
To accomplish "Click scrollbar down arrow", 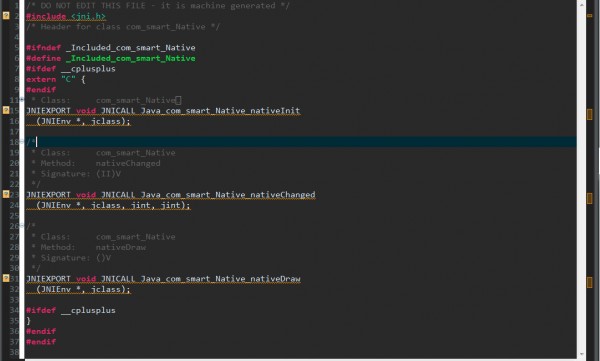I will click(x=582, y=354).
